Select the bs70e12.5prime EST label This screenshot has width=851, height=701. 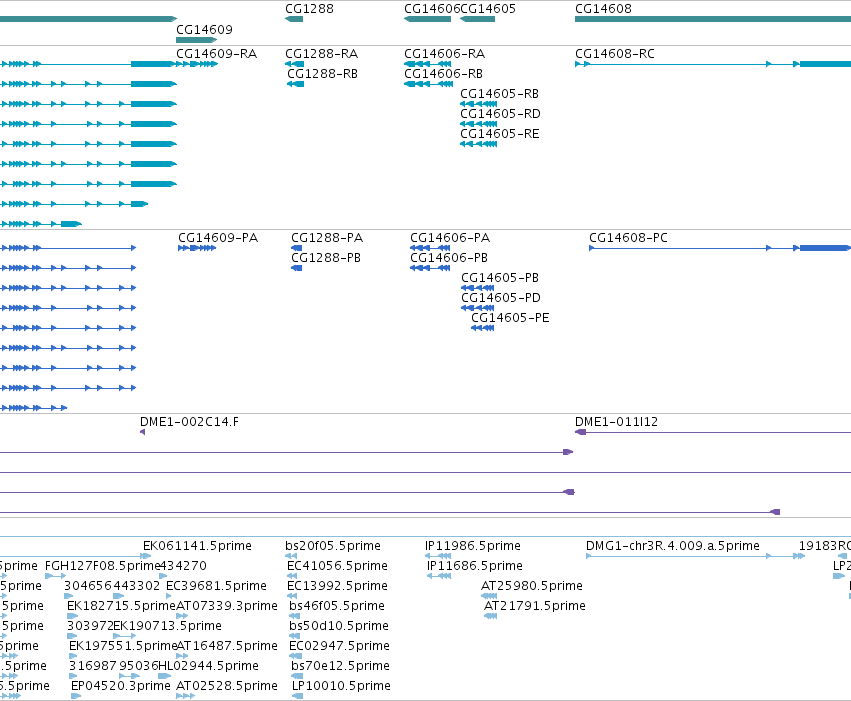[x=340, y=666]
